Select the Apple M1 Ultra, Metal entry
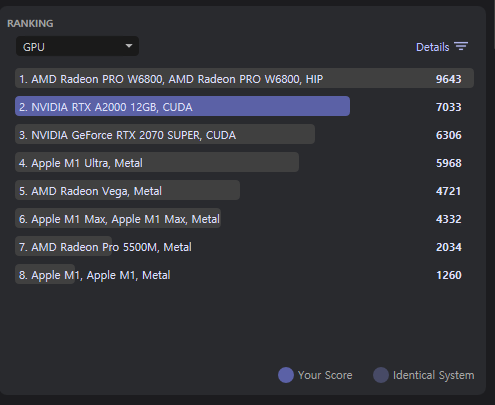 coord(157,162)
